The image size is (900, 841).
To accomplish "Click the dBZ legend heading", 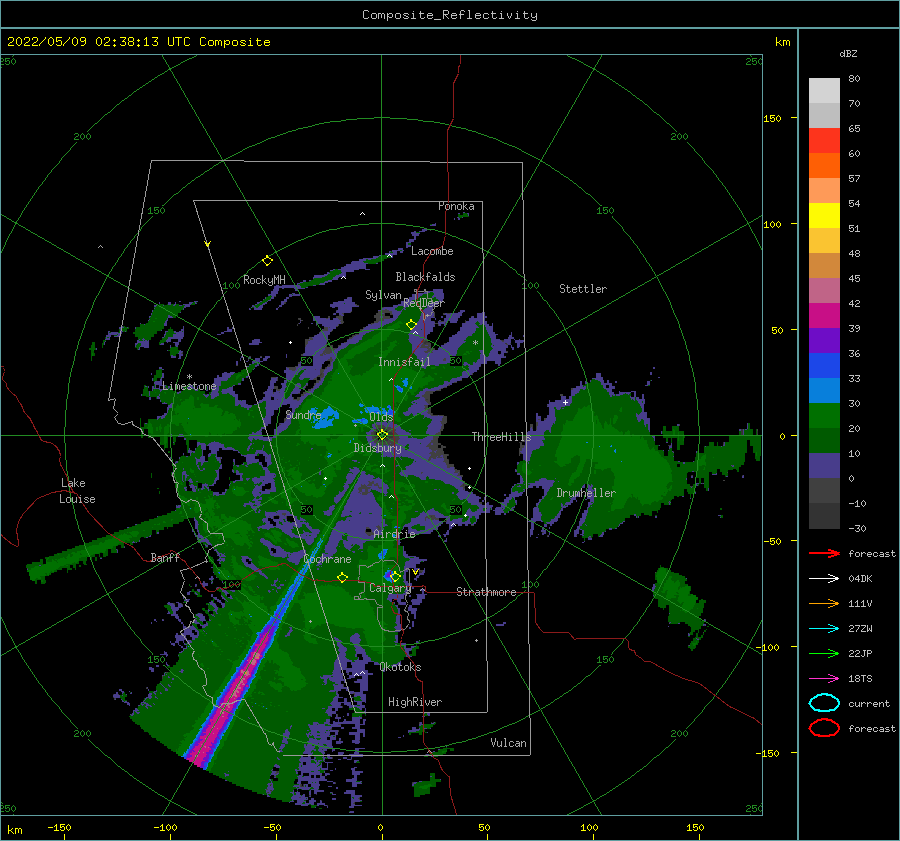I will (x=848, y=53).
